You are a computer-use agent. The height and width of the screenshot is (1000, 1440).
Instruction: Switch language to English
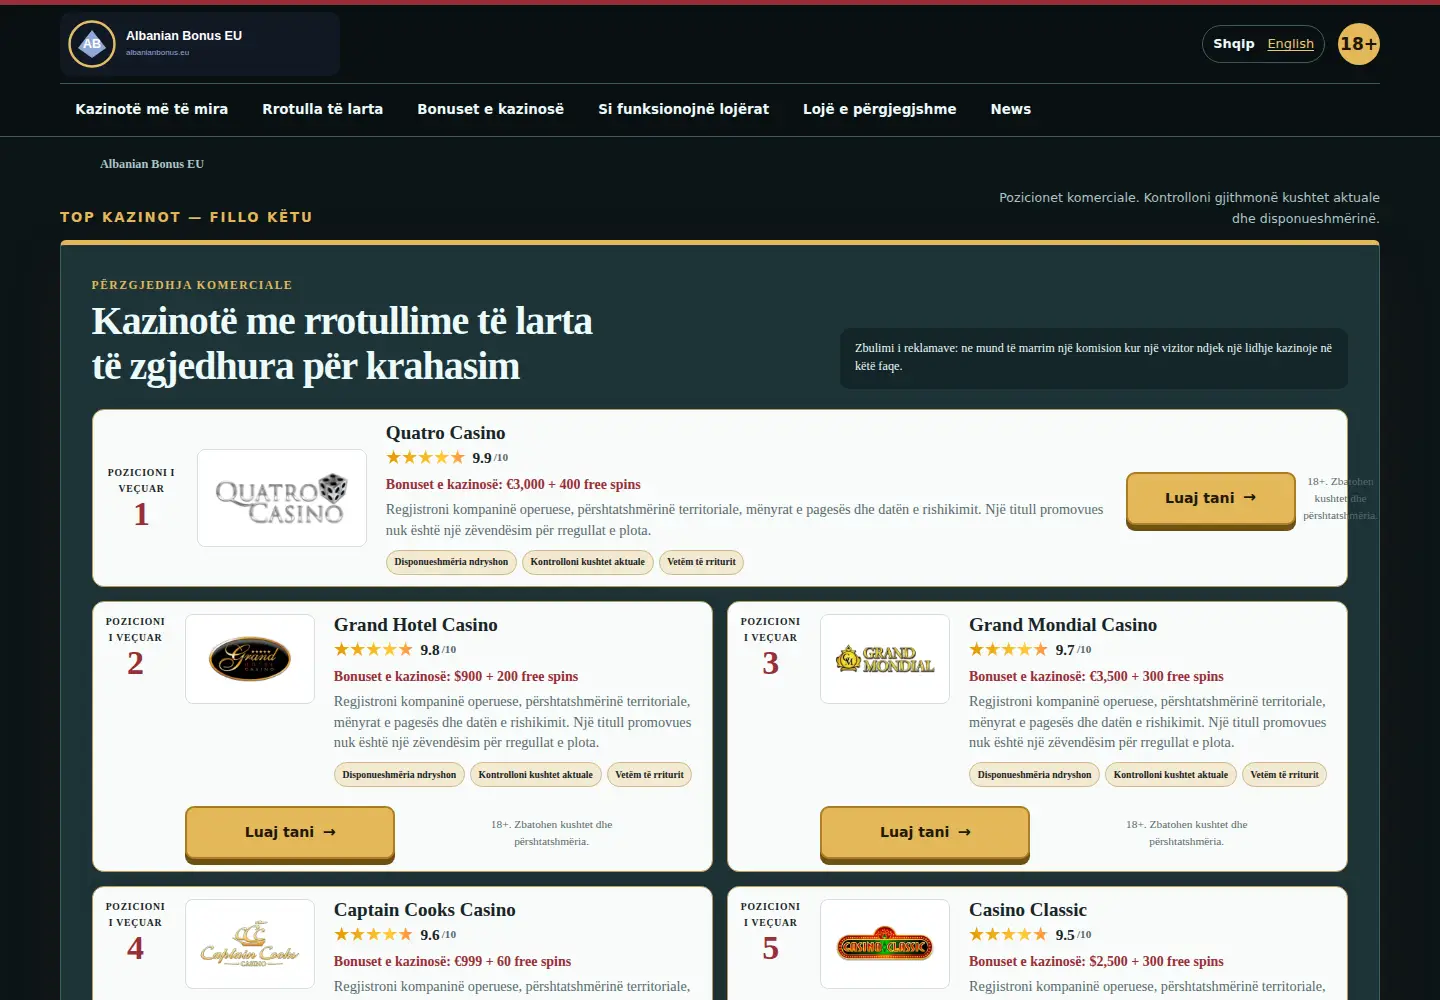[1291, 44]
